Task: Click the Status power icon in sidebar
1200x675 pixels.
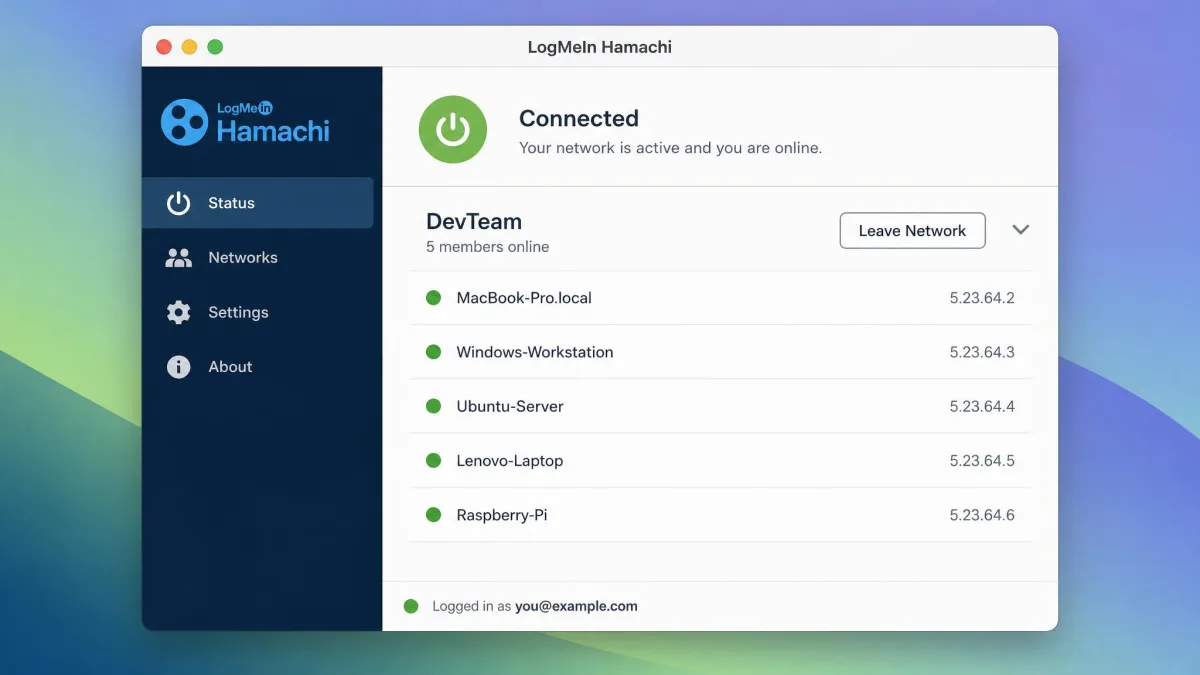Action: pyautogui.click(x=178, y=203)
